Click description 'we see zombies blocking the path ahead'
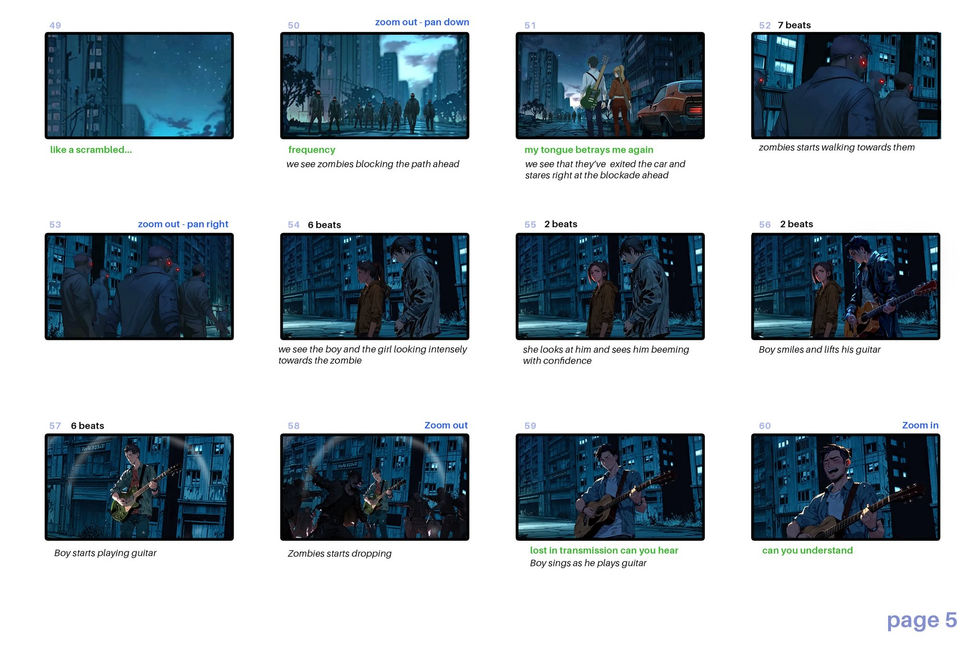The height and width of the screenshot is (645, 980). click(372, 164)
